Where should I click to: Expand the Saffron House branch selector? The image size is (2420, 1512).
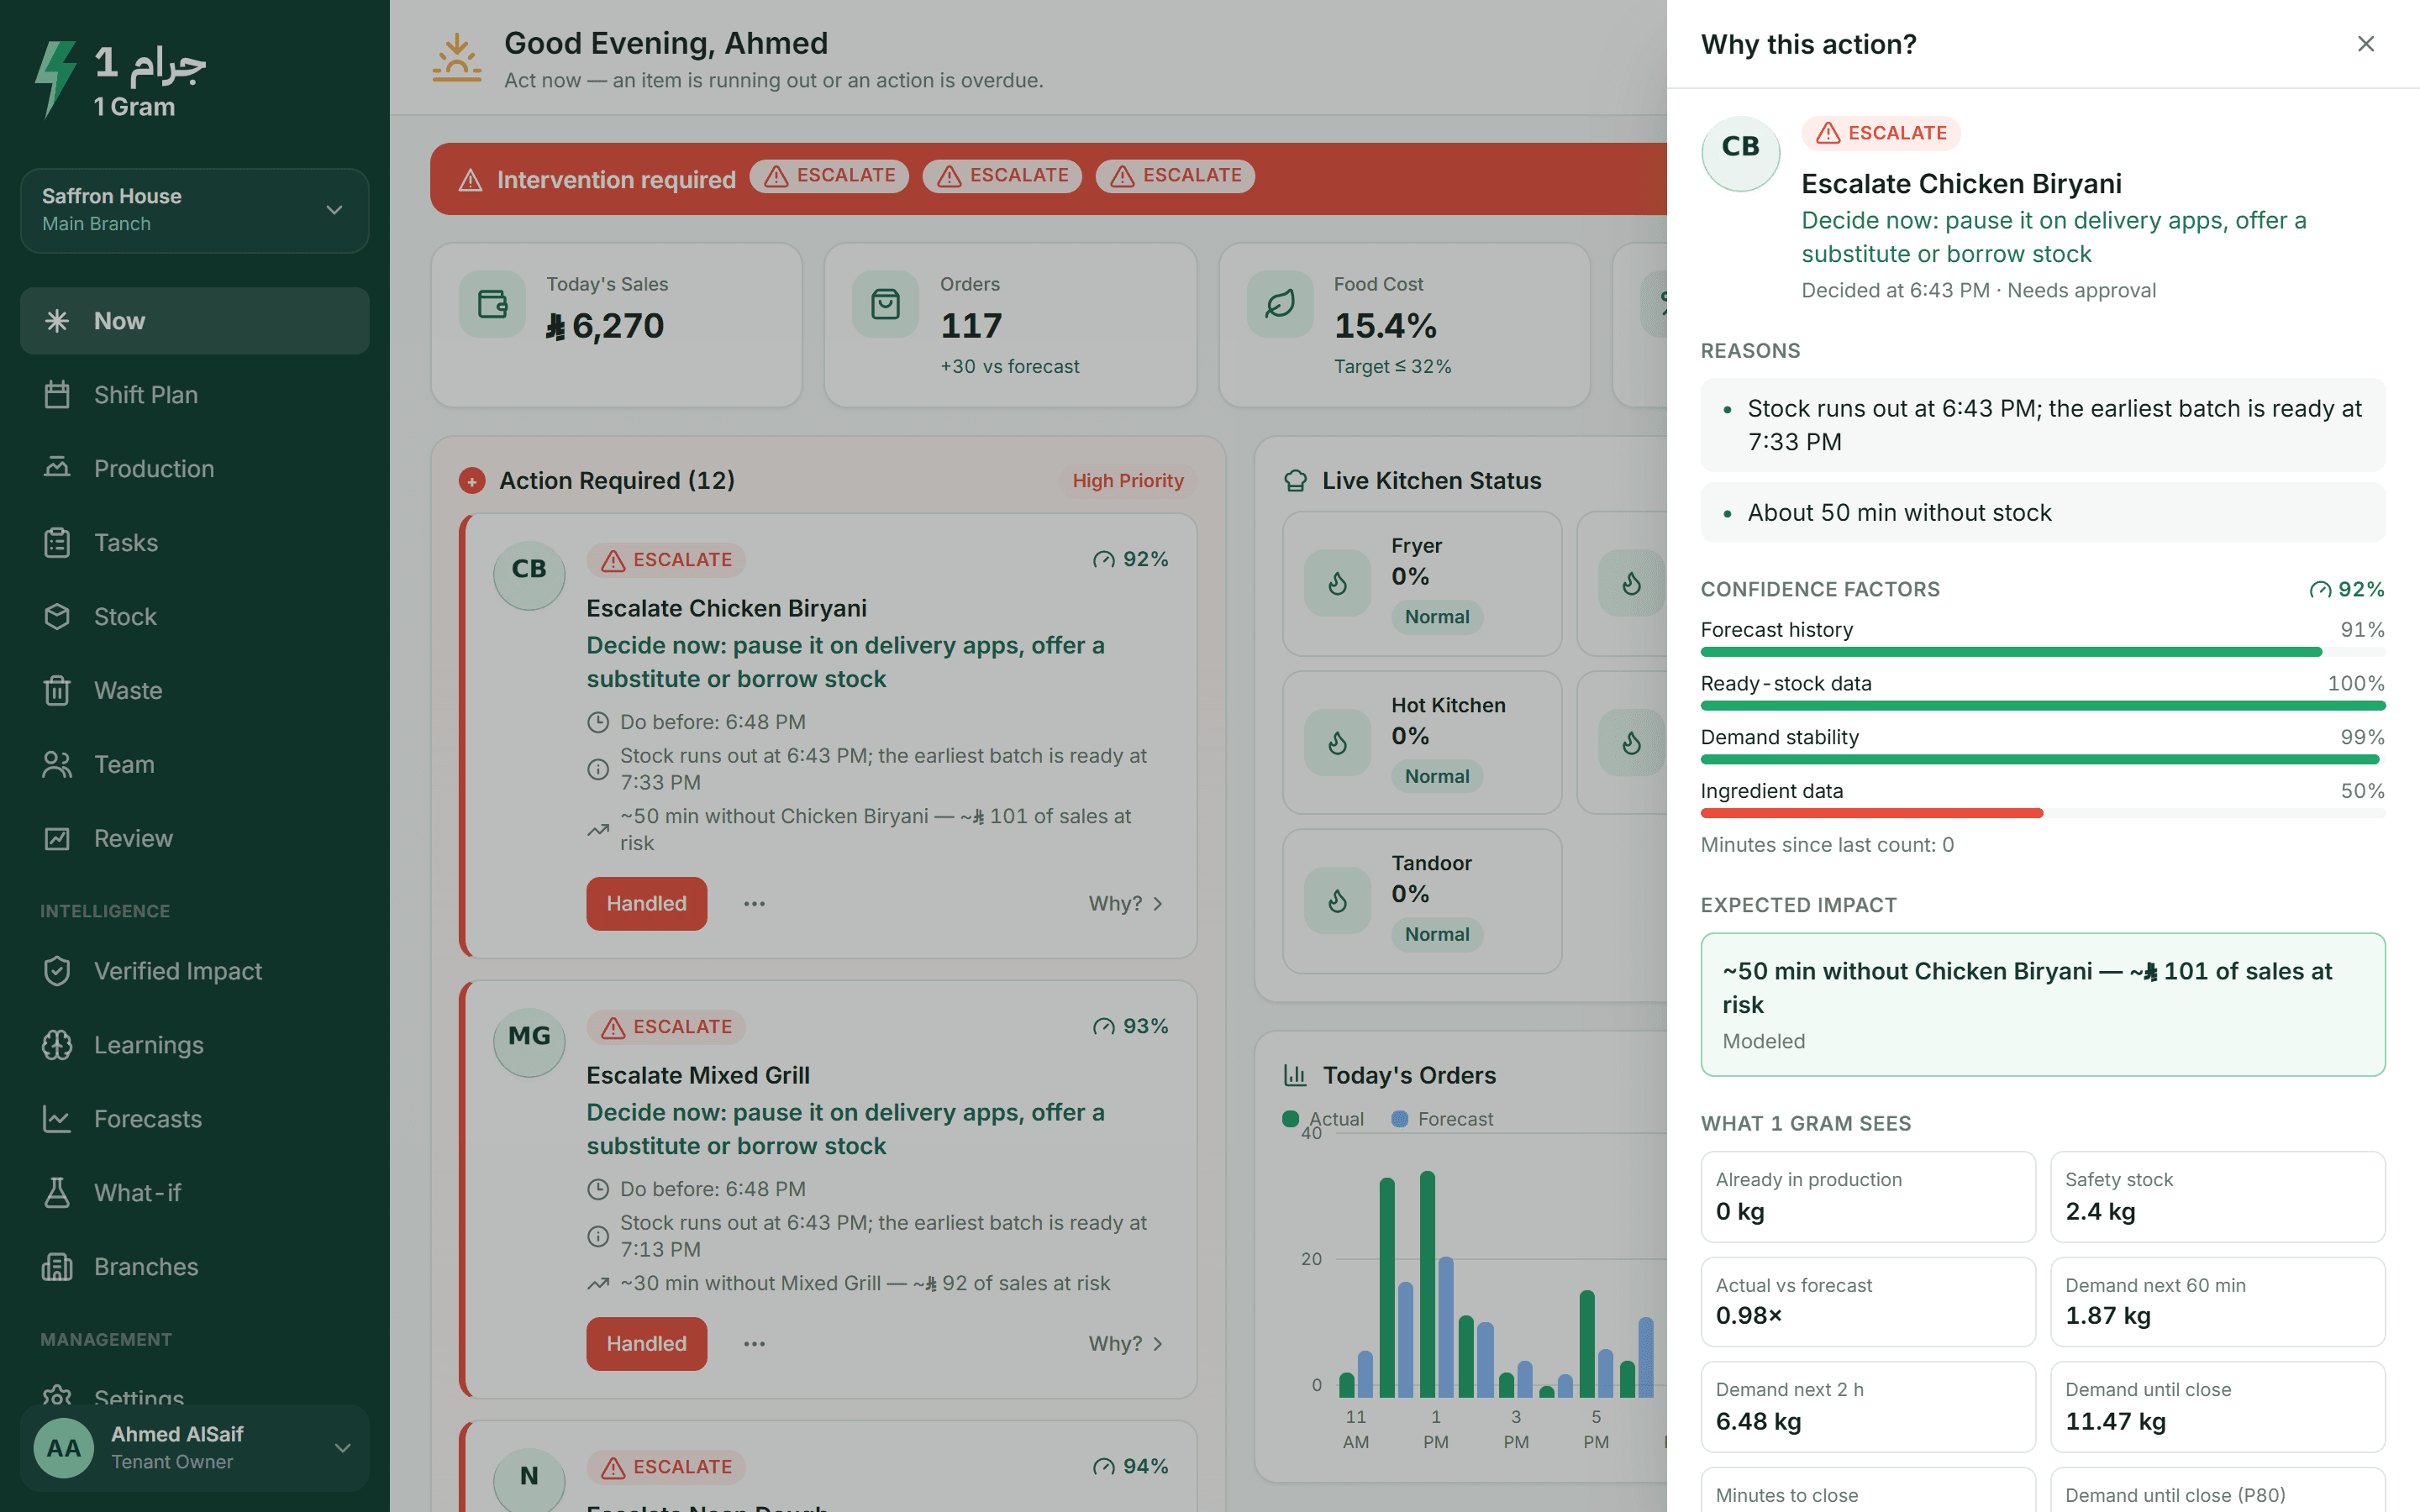click(x=194, y=210)
